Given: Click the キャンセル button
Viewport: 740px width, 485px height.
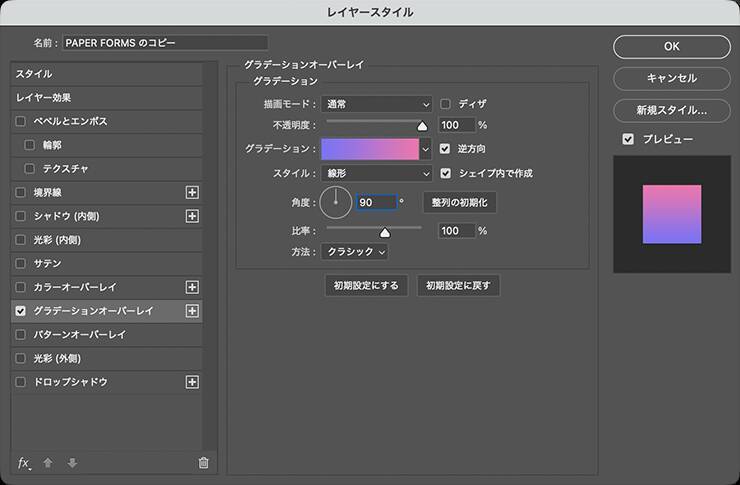Looking at the screenshot, I should pyautogui.click(x=672, y=78).
